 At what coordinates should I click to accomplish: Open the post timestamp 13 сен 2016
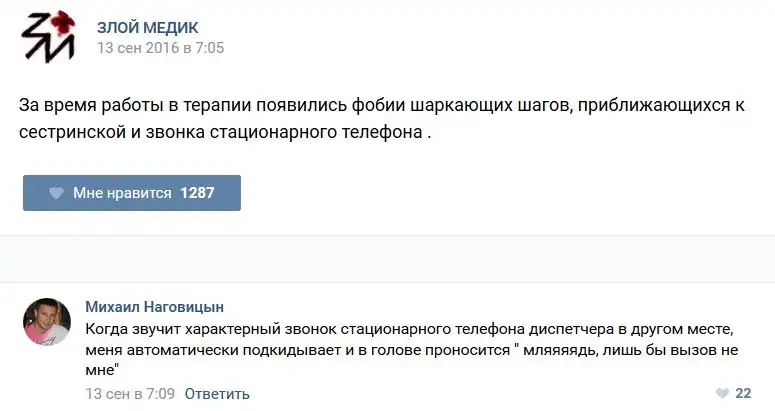pos(160,47)
